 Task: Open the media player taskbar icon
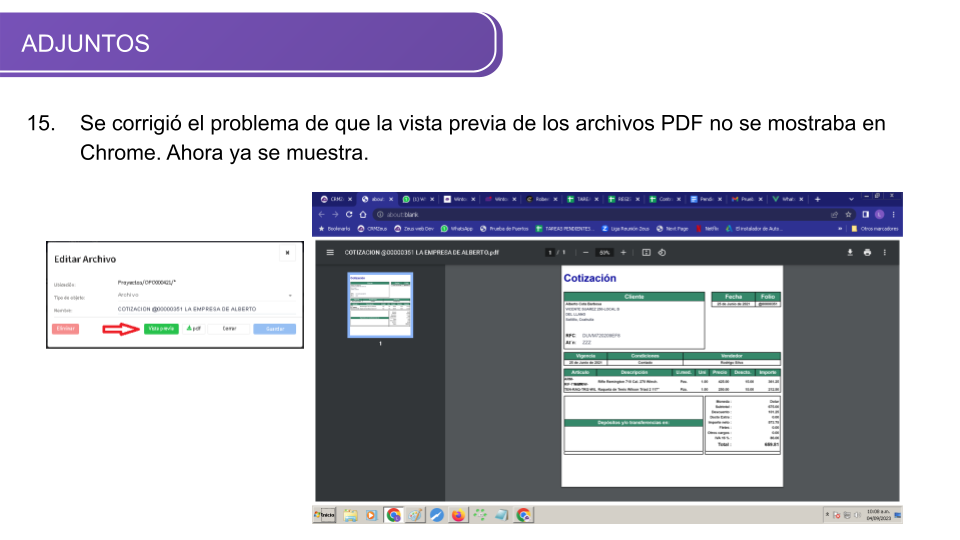coord(371,516)
